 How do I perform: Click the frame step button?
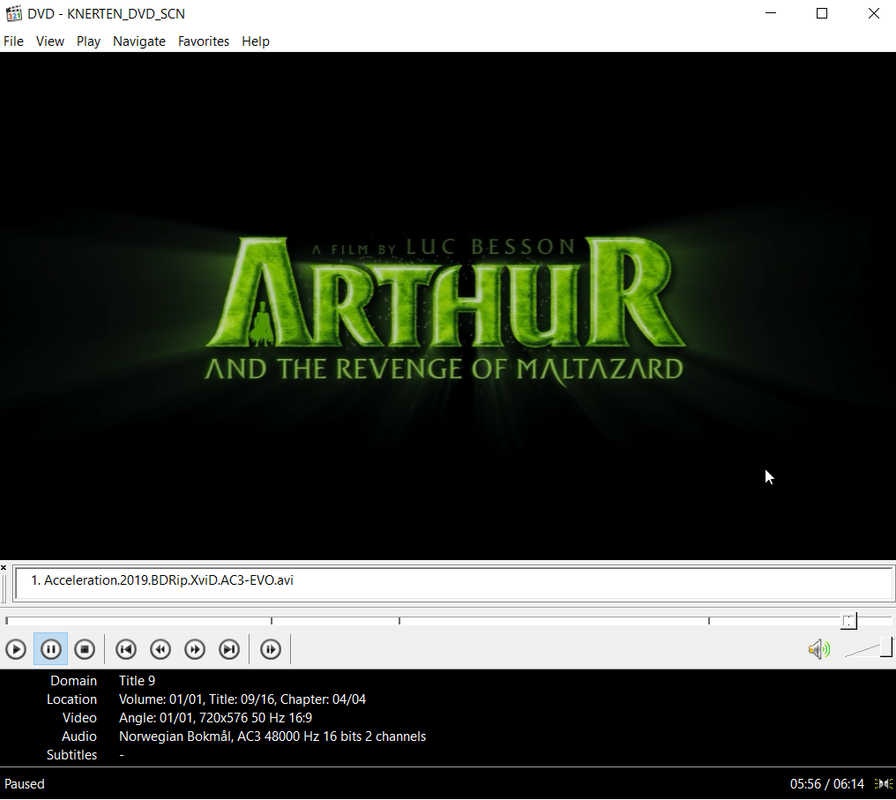pos(270,649)
